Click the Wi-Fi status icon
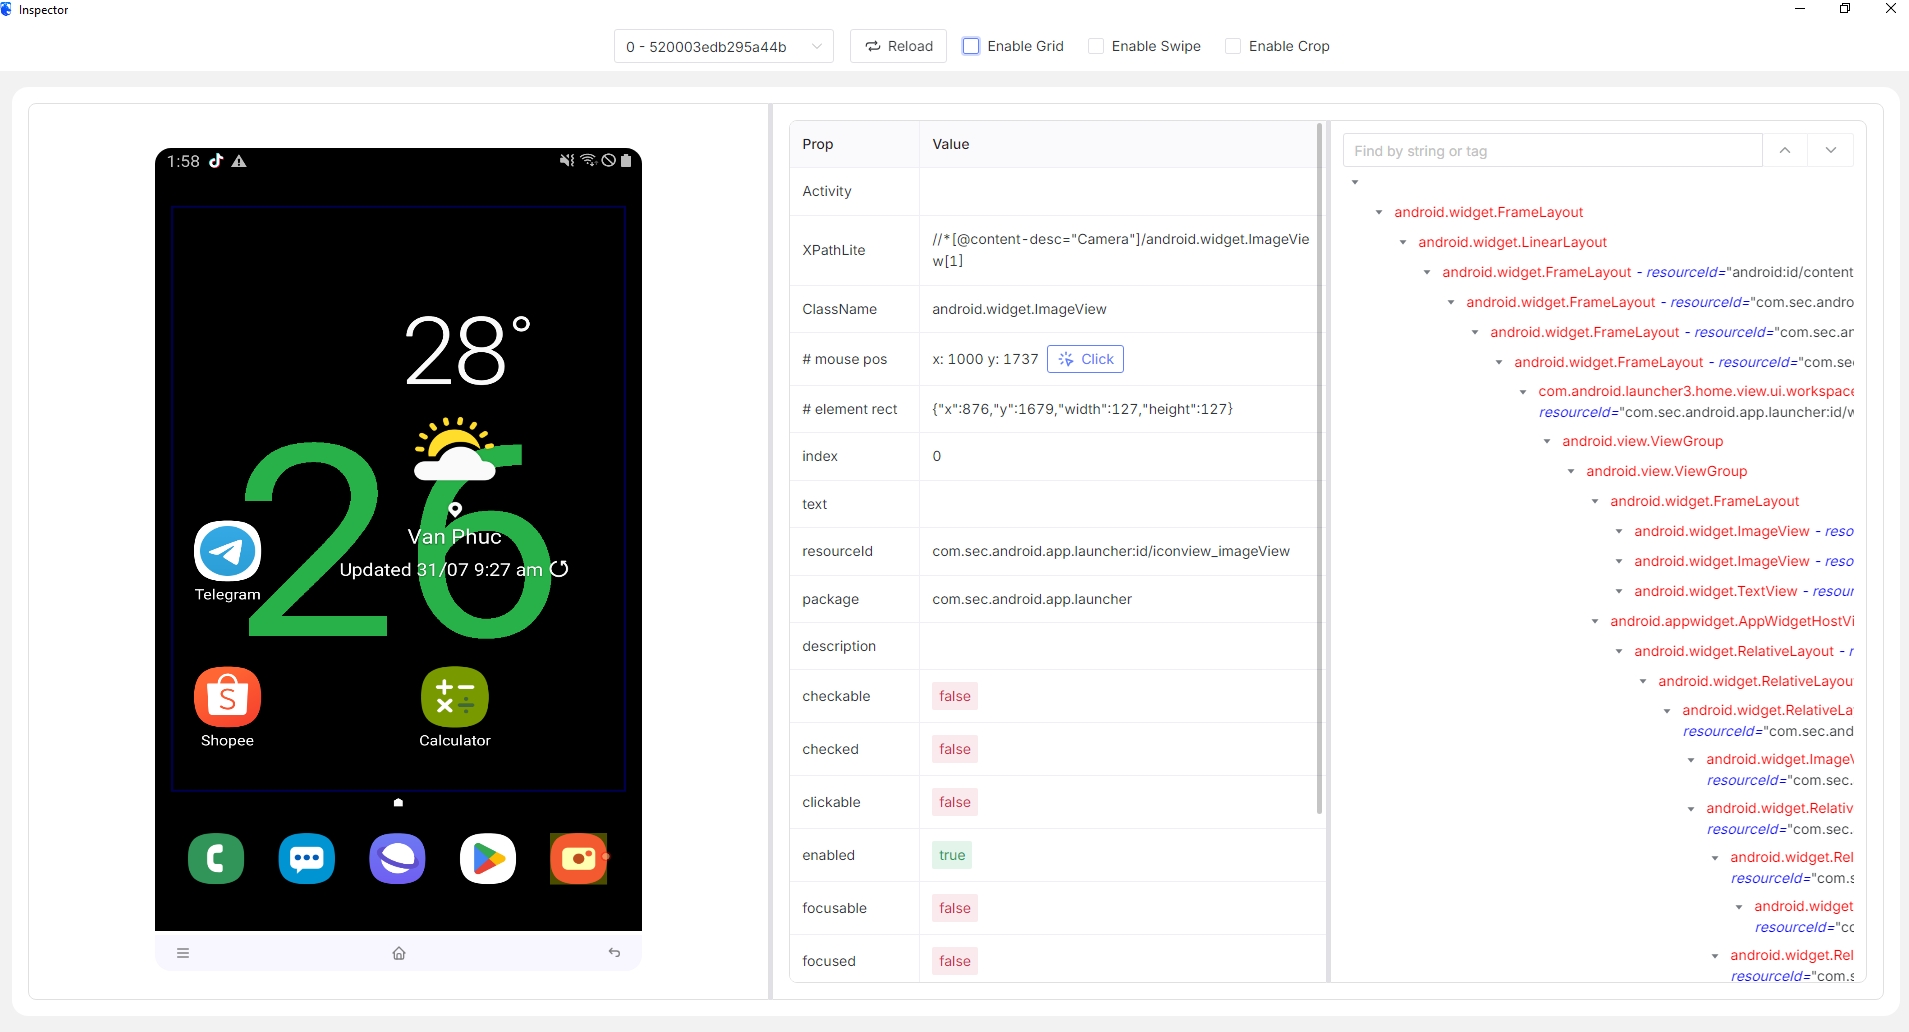The height and width of the screenshot is (1032, 1909). coord(588,160)
